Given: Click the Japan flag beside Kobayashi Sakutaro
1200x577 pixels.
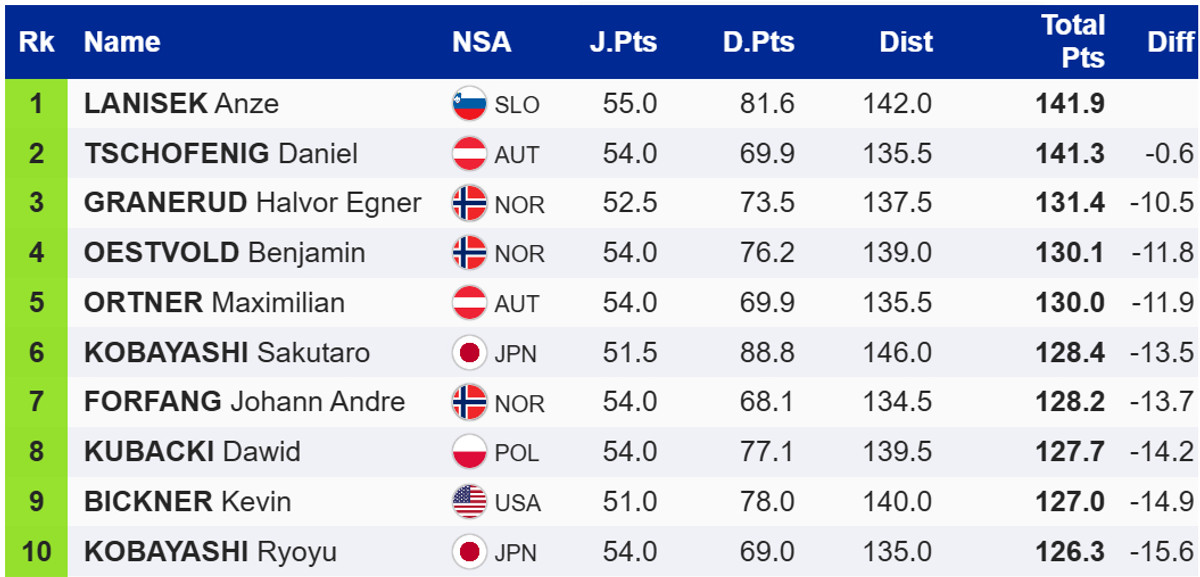Looking at the screenshot, I should point(469,352).
